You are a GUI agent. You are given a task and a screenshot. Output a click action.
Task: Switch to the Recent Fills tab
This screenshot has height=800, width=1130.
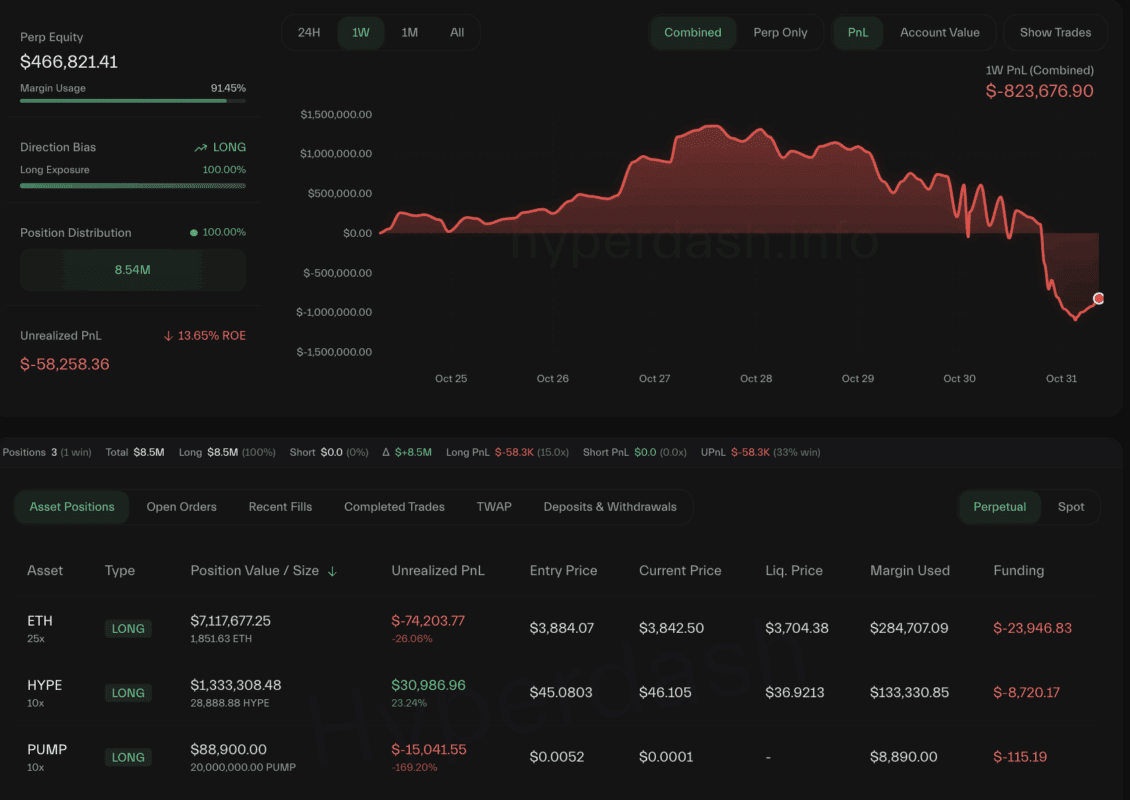280,507
